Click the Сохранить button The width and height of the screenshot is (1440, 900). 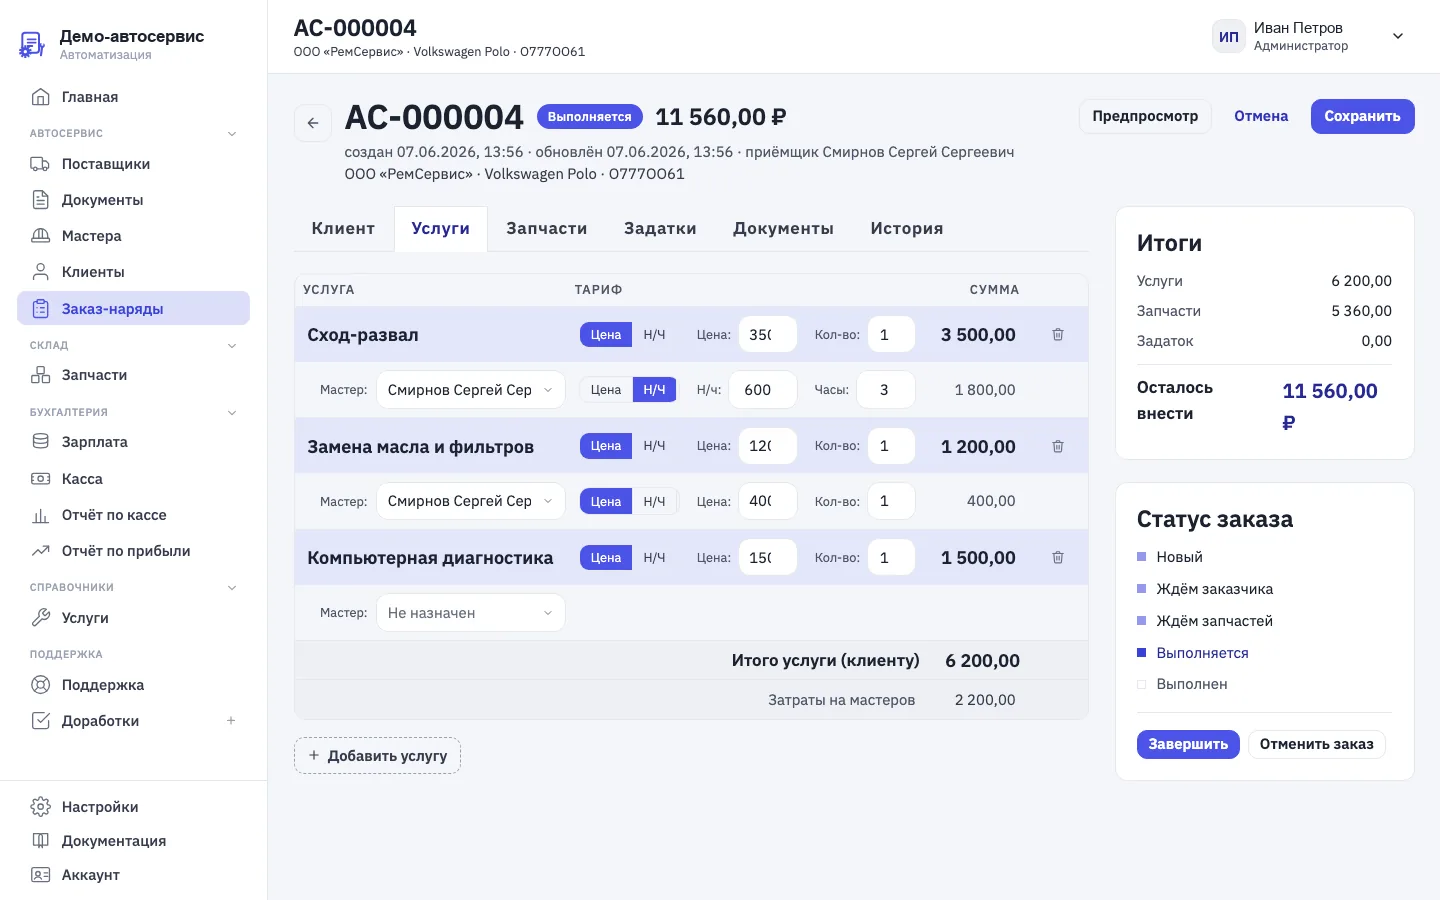(x=1362, y=116)
